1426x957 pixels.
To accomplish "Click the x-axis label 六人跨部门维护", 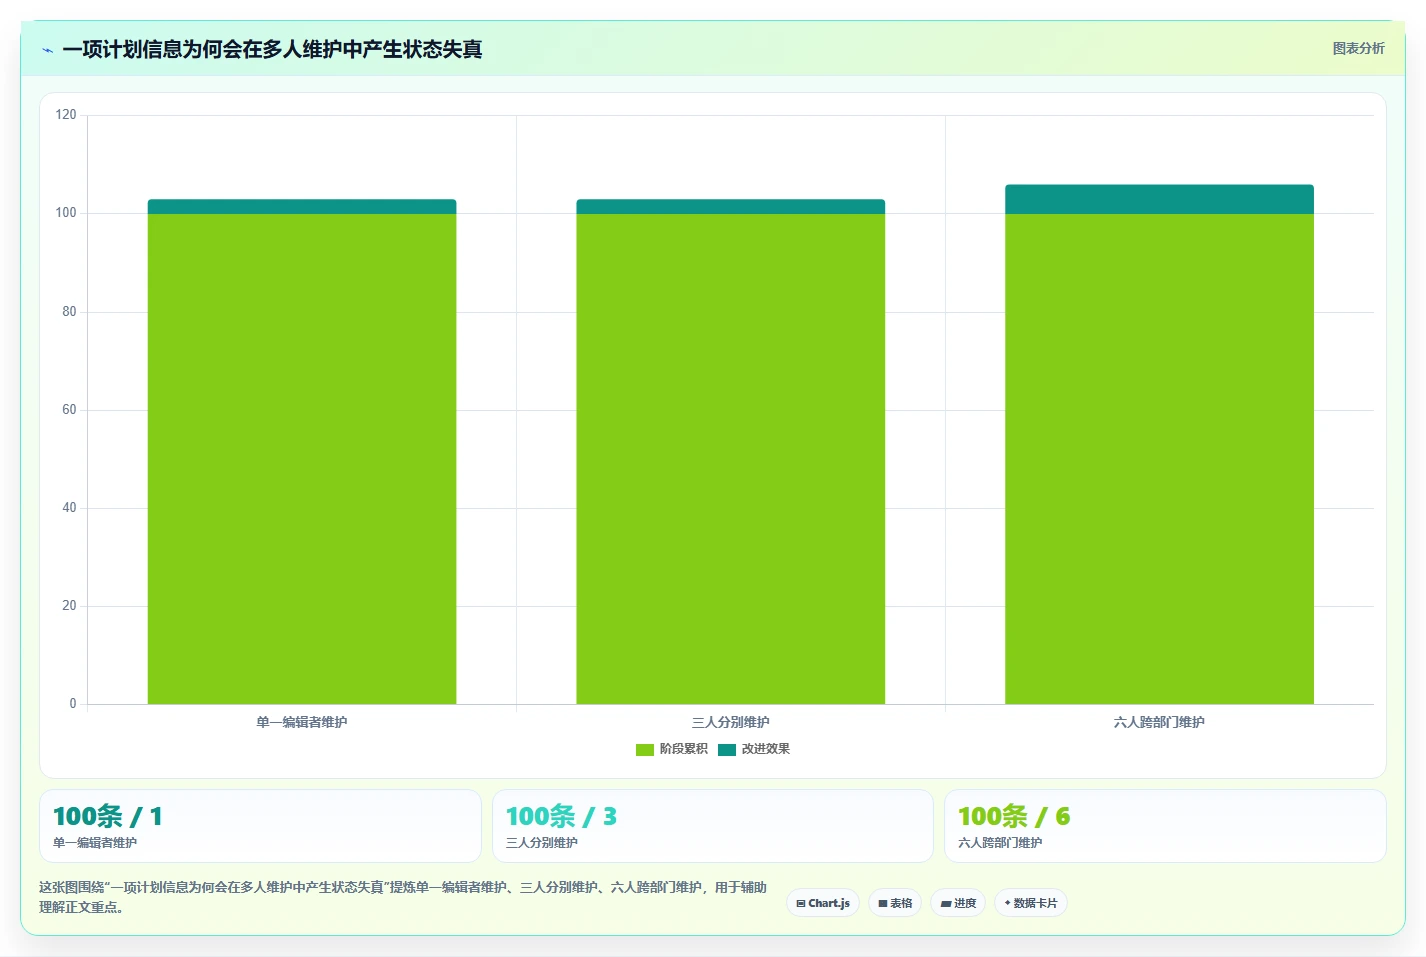I will [x=1159, y=722].
